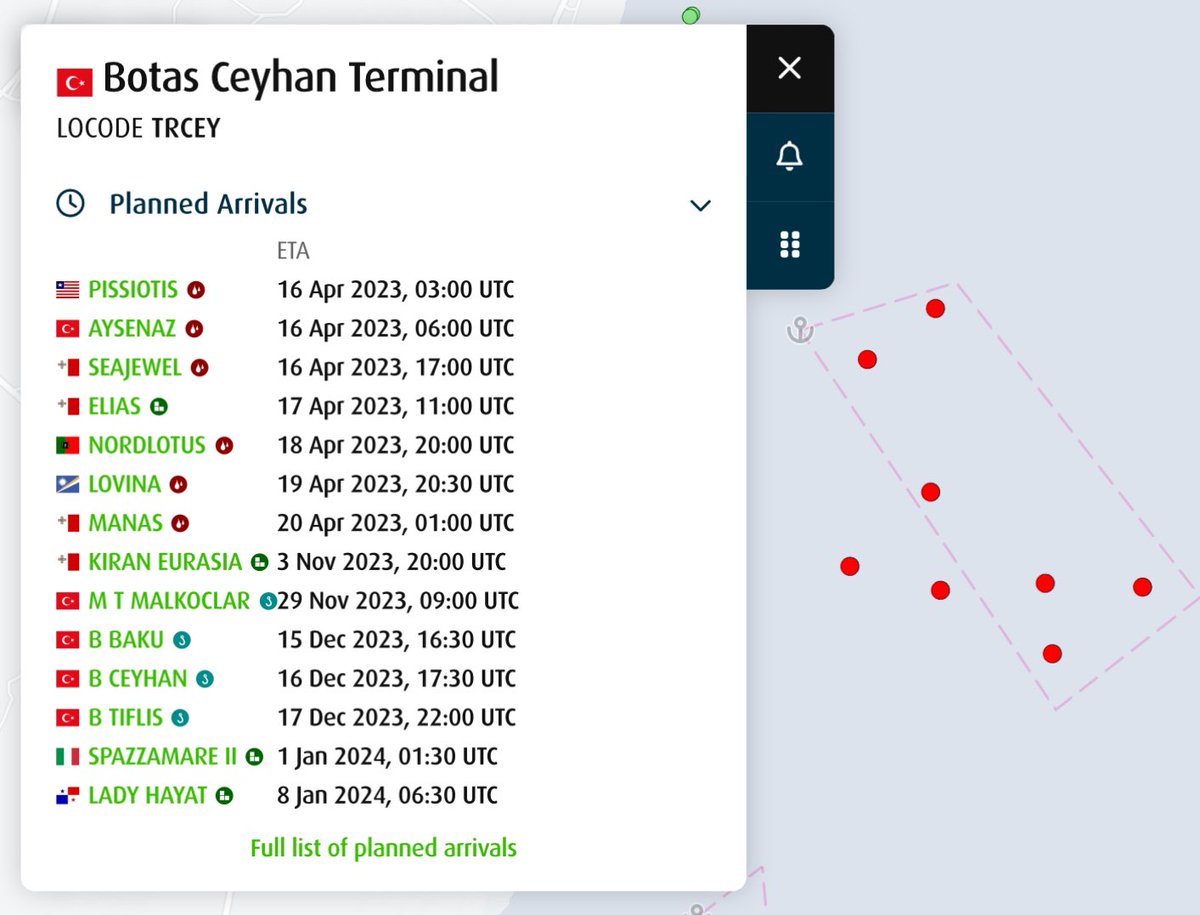Click the green vessel marker above the popup
1200x915 pixels.
(x=690, y=15)
